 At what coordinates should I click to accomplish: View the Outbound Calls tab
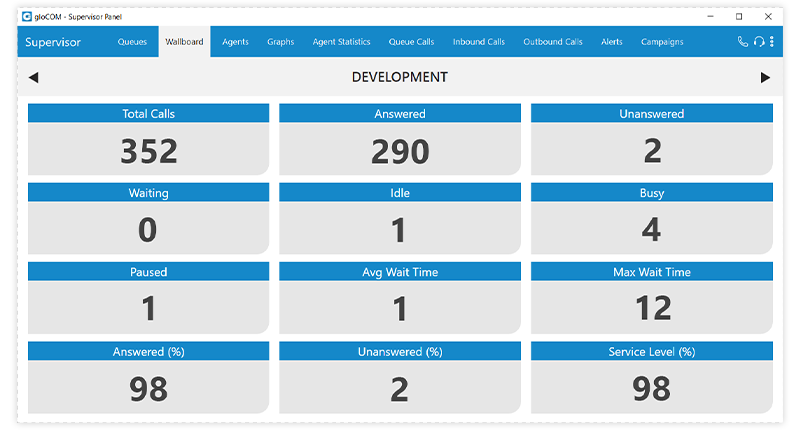point(552,42)
